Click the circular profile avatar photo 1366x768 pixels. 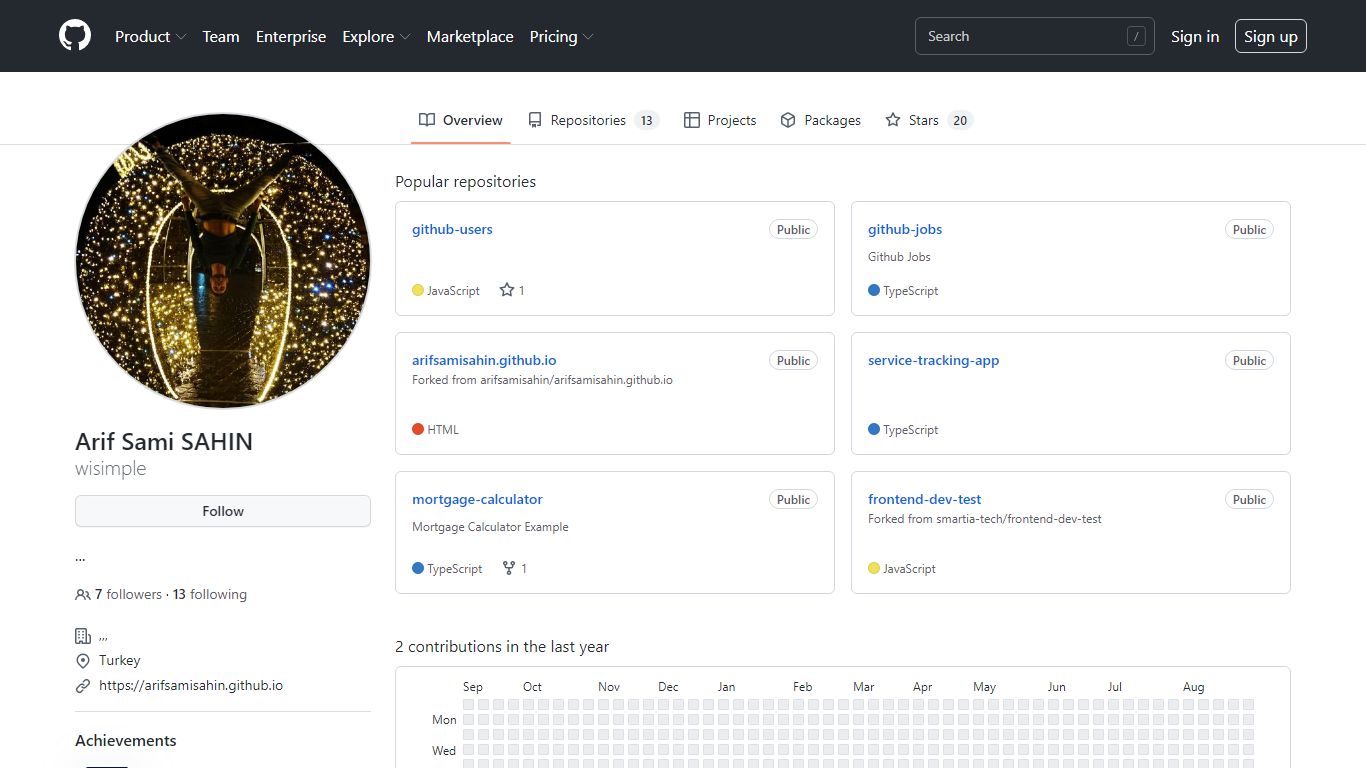[223, 260]
